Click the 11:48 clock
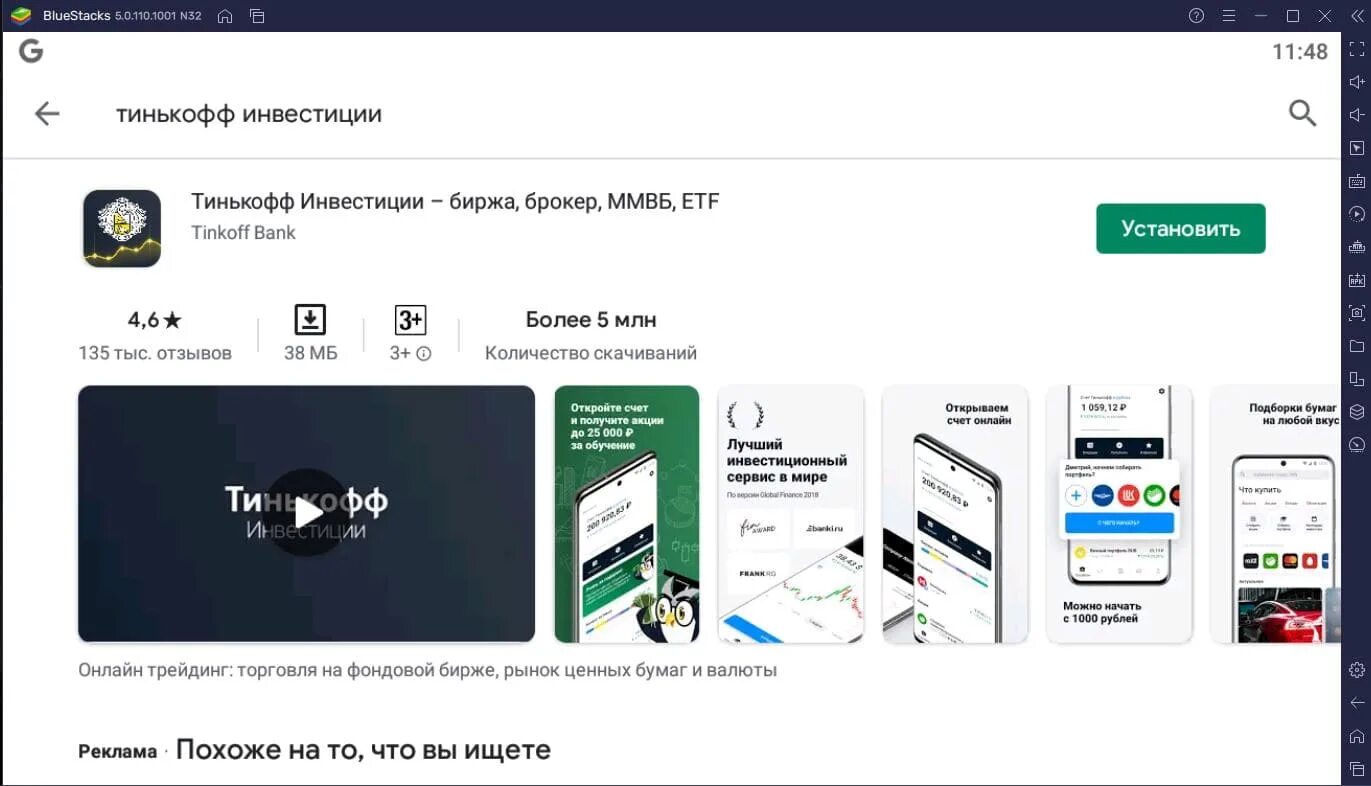Screen dimensions: 1371x786 pyautogui.click(x=1300, y=52)
